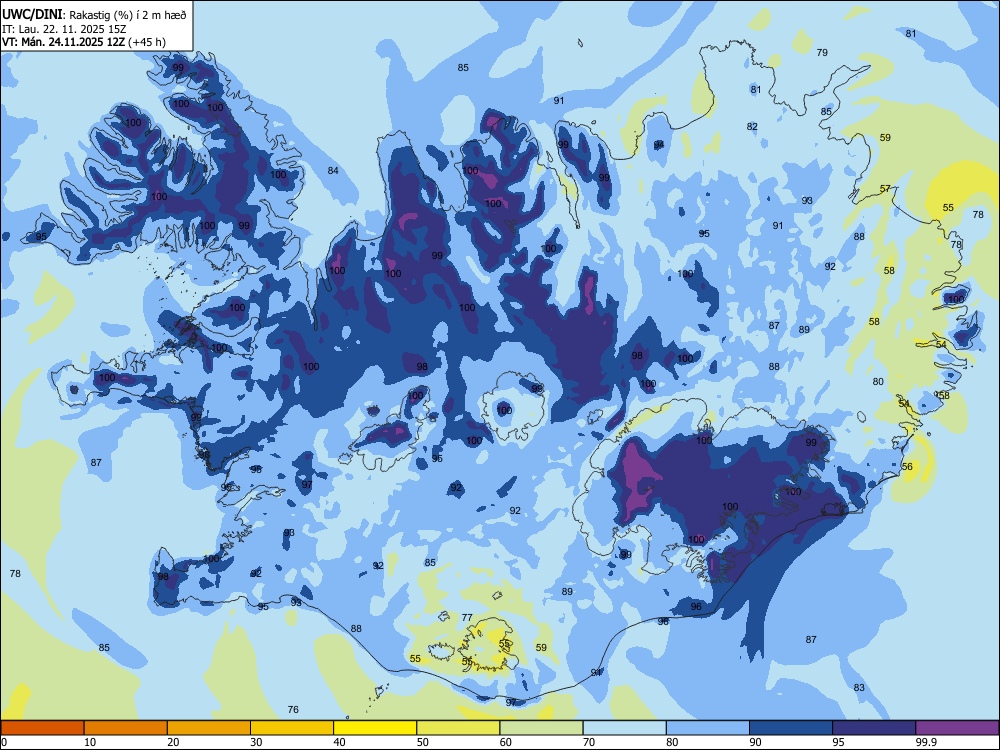Click the bright yellow 40–50 legend swatch

[x=375, y=728]
